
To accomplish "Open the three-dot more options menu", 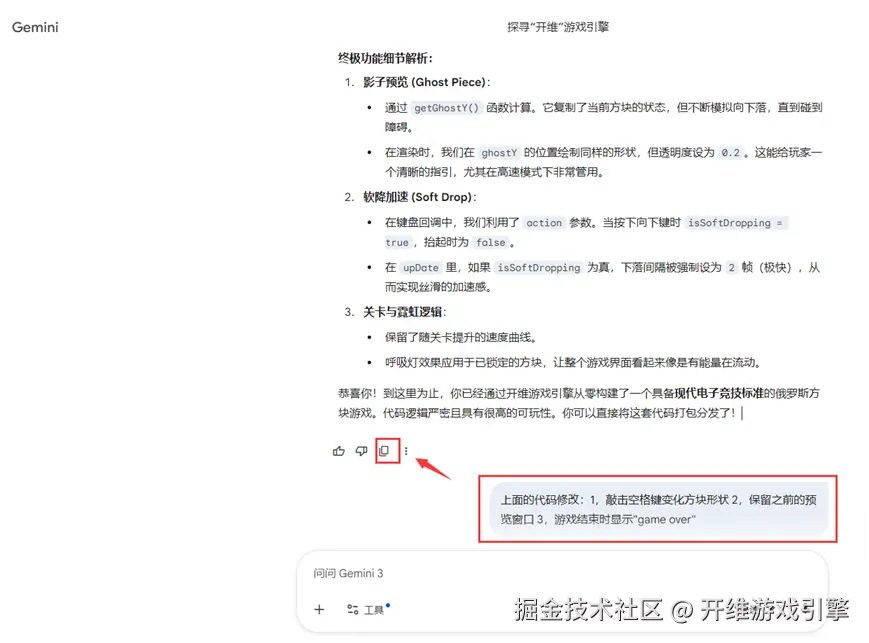I will pyautogui.click(x=405, y=451).
